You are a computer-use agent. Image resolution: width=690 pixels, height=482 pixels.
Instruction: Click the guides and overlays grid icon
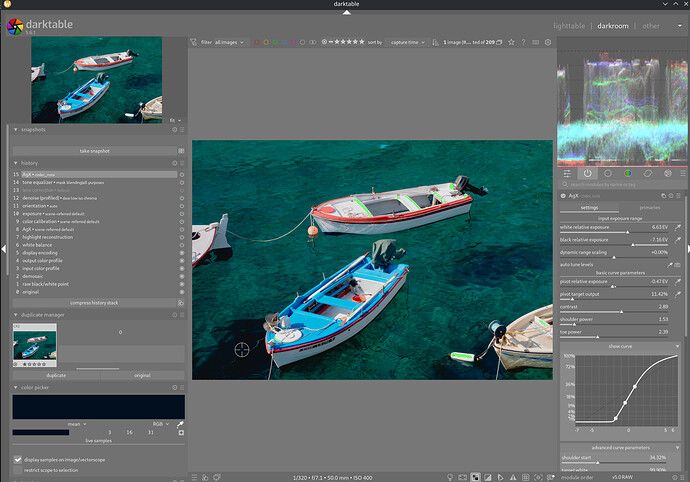(525, 477)
